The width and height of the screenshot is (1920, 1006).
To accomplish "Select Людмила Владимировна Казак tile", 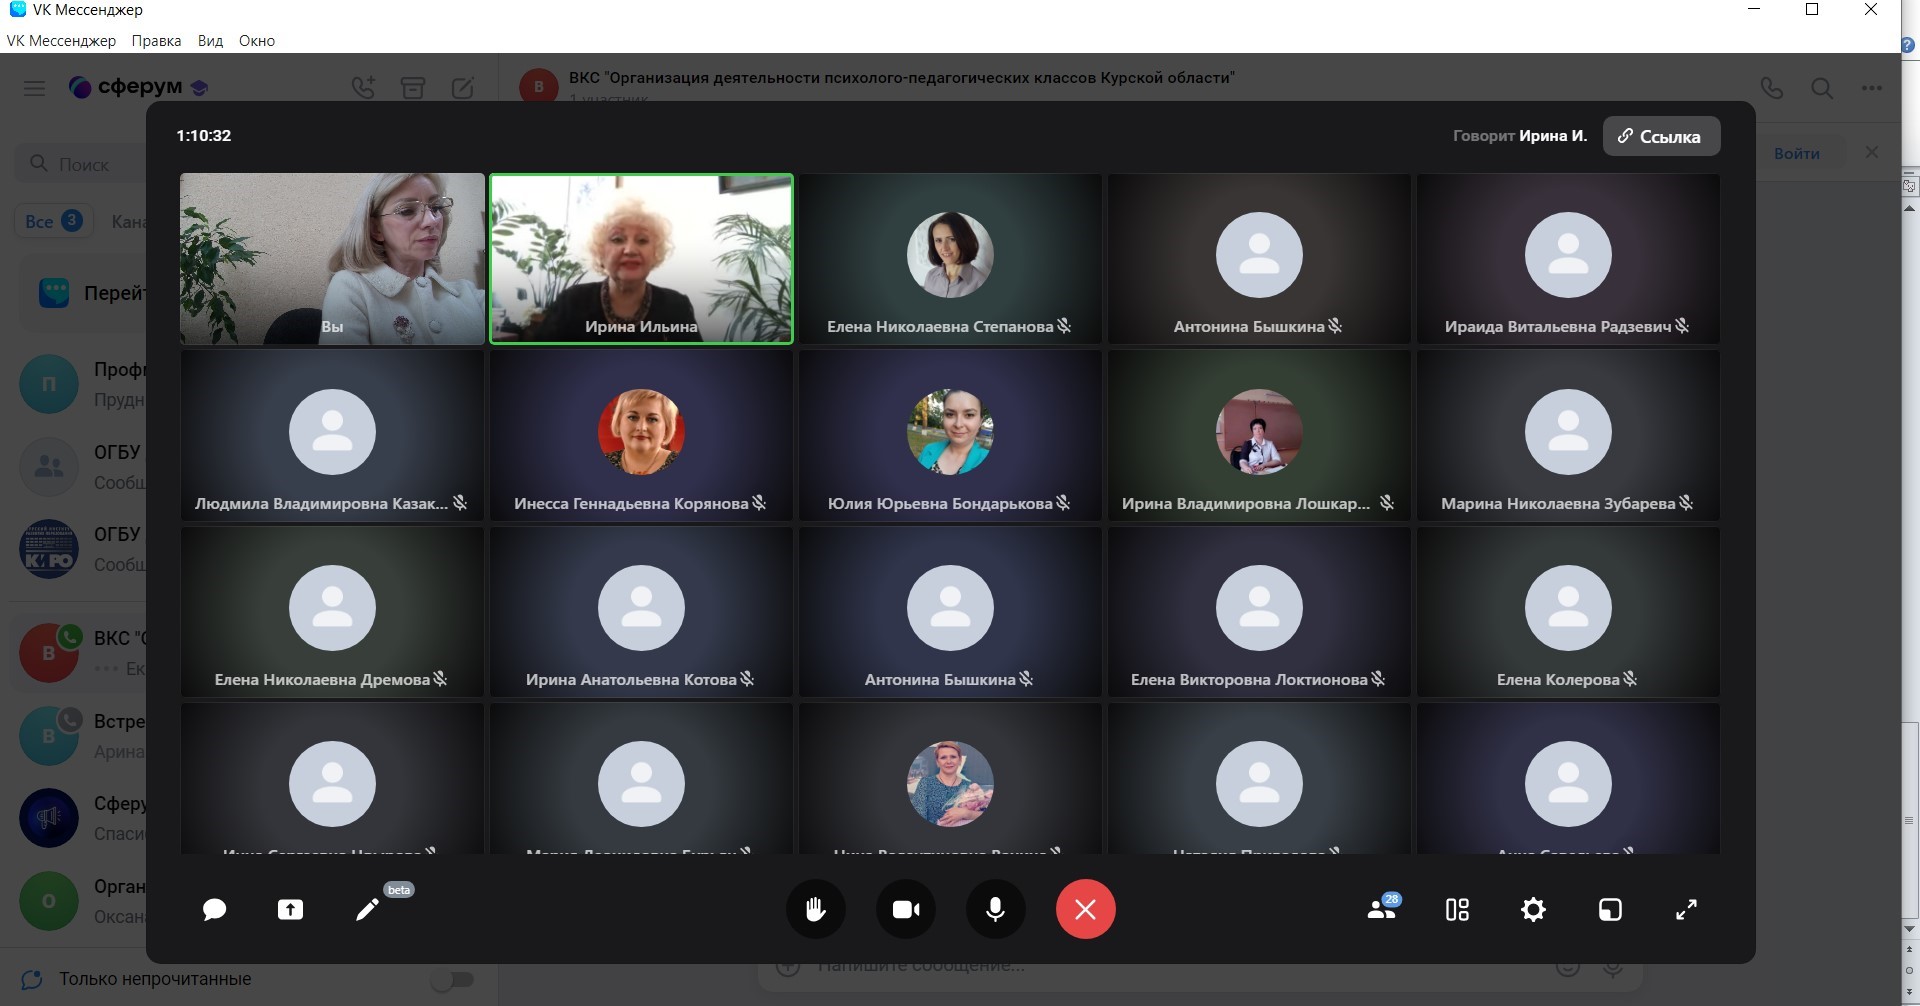I will (332, 435).
